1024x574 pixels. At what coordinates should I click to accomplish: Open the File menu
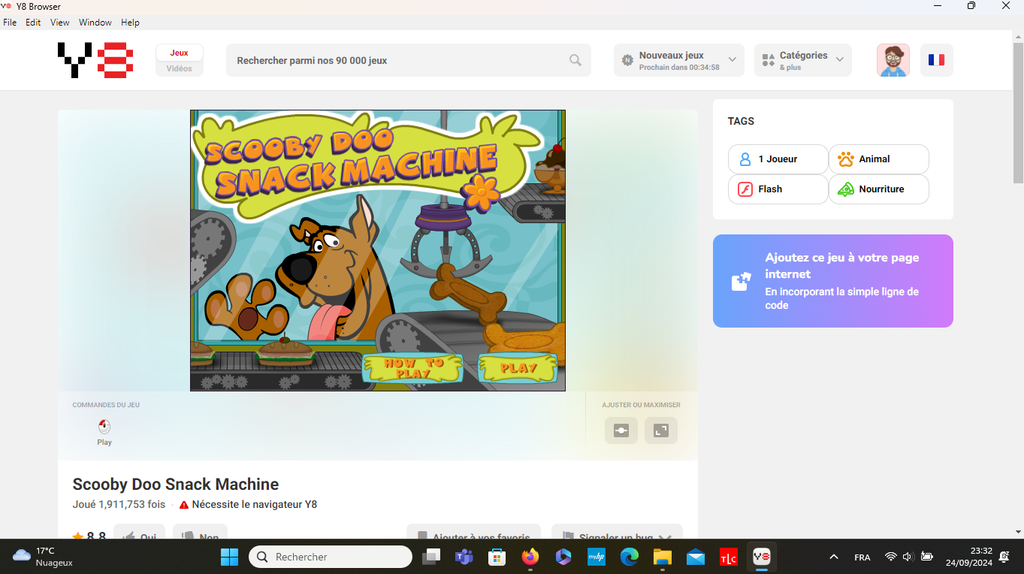[10, 22]
